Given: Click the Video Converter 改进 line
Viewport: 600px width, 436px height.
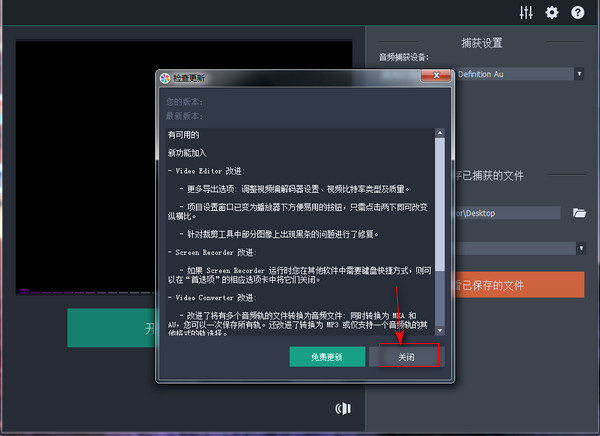Looking at the screenshot, I should point(212,298).
